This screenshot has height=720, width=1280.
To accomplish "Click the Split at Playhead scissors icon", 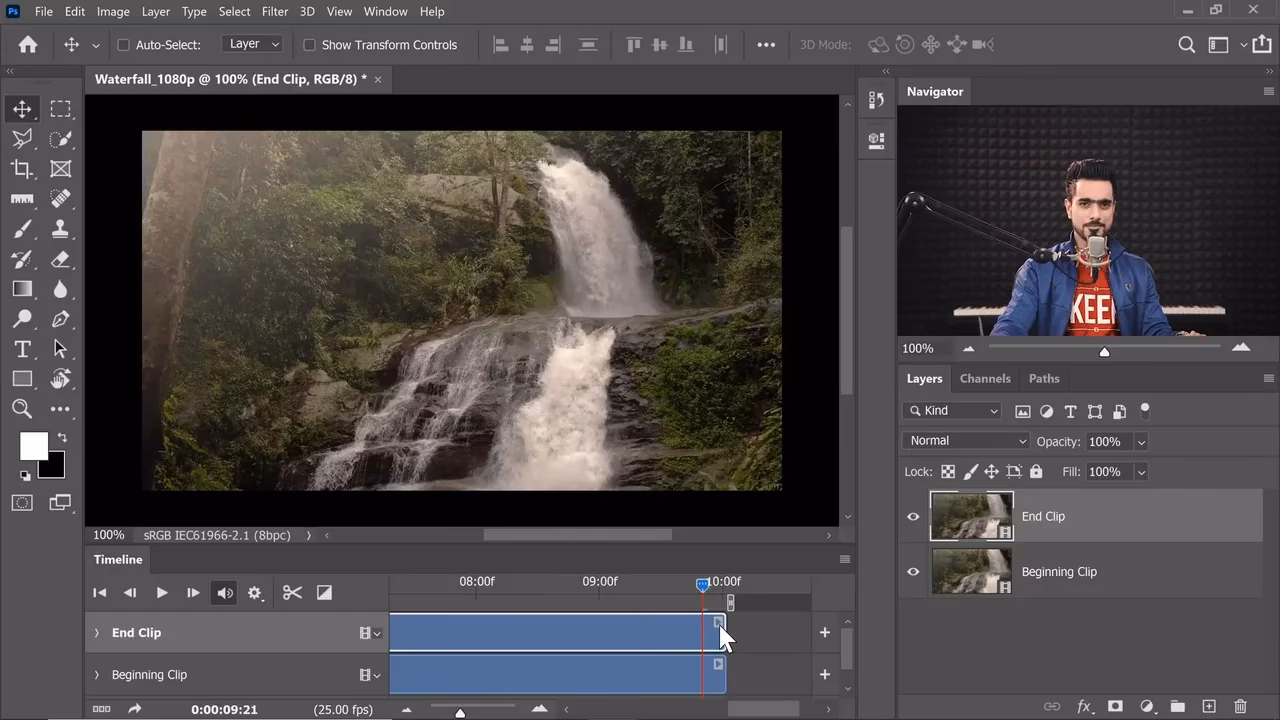I will tap(292, 593).
